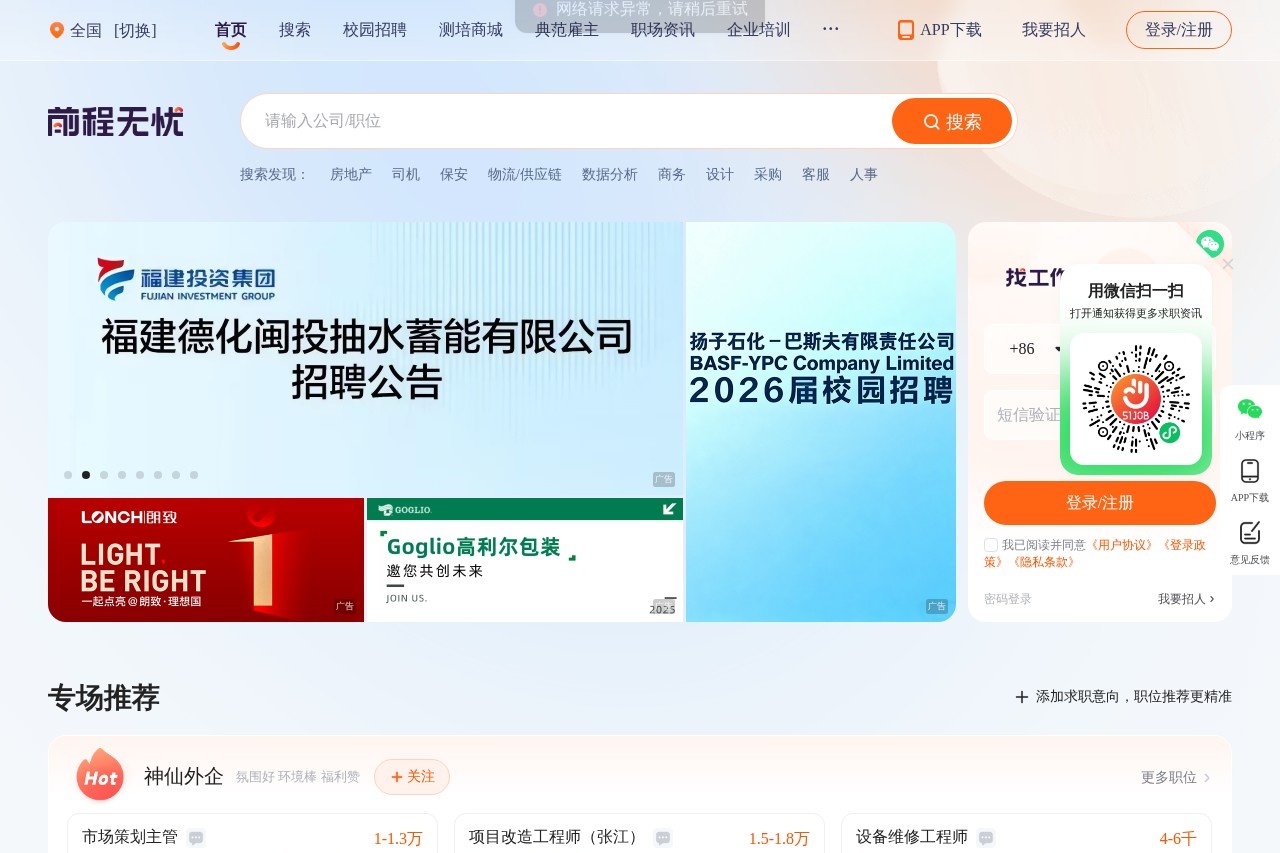Viewport: 1280px width, 853px height.
Task: Click chat icon next to 设备维修工程师
Action: point(986,838)
